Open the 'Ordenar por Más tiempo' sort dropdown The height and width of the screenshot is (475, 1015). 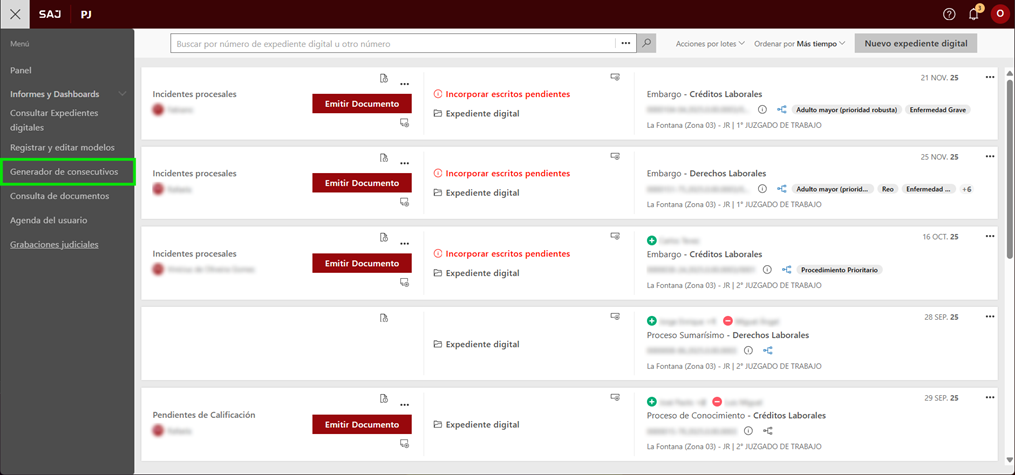[800, 44]
